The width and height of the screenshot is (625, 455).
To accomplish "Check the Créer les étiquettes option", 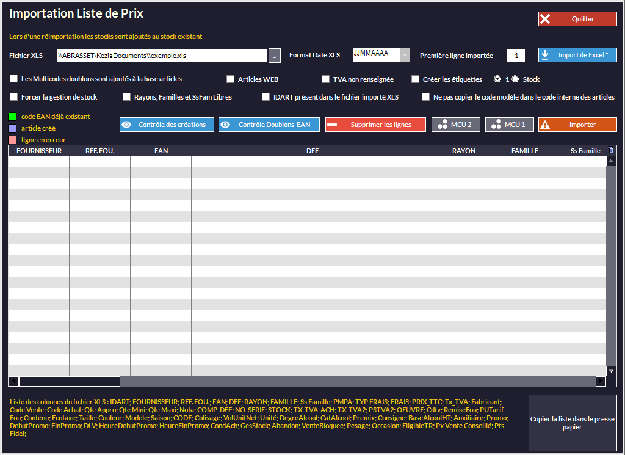I will (415, 79).
